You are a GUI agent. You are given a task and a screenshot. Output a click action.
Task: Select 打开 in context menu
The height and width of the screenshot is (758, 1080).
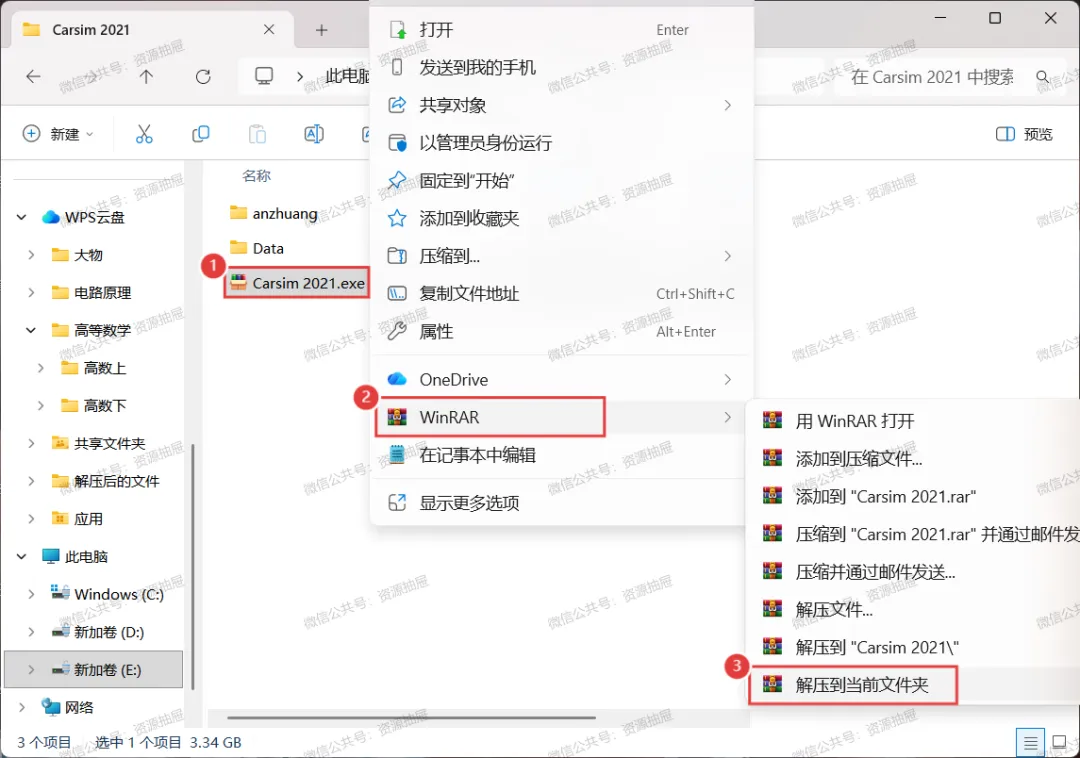click(561, 30)
